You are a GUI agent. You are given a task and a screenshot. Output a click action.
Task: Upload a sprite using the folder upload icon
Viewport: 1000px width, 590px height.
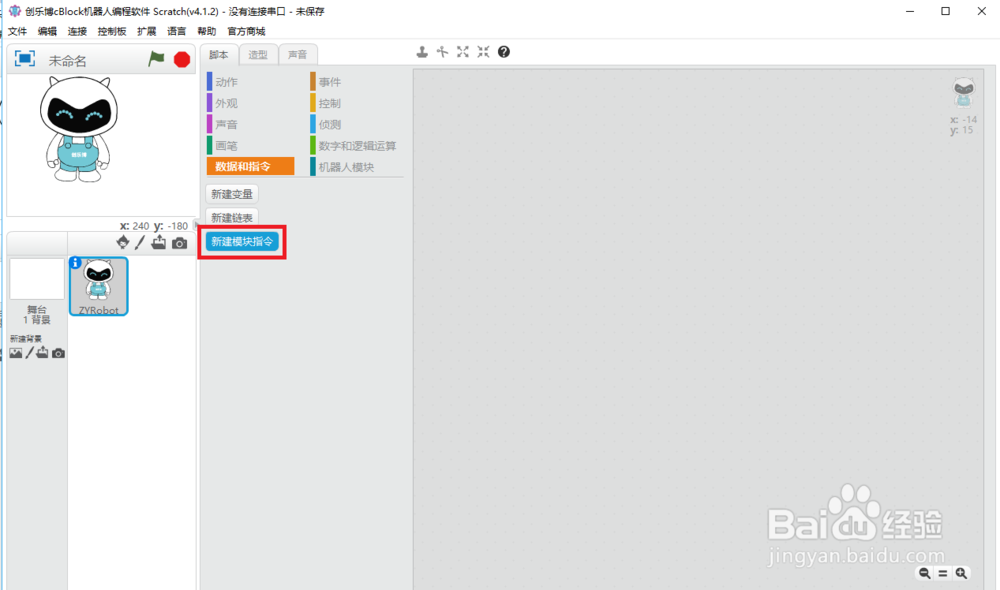(160, 243)
